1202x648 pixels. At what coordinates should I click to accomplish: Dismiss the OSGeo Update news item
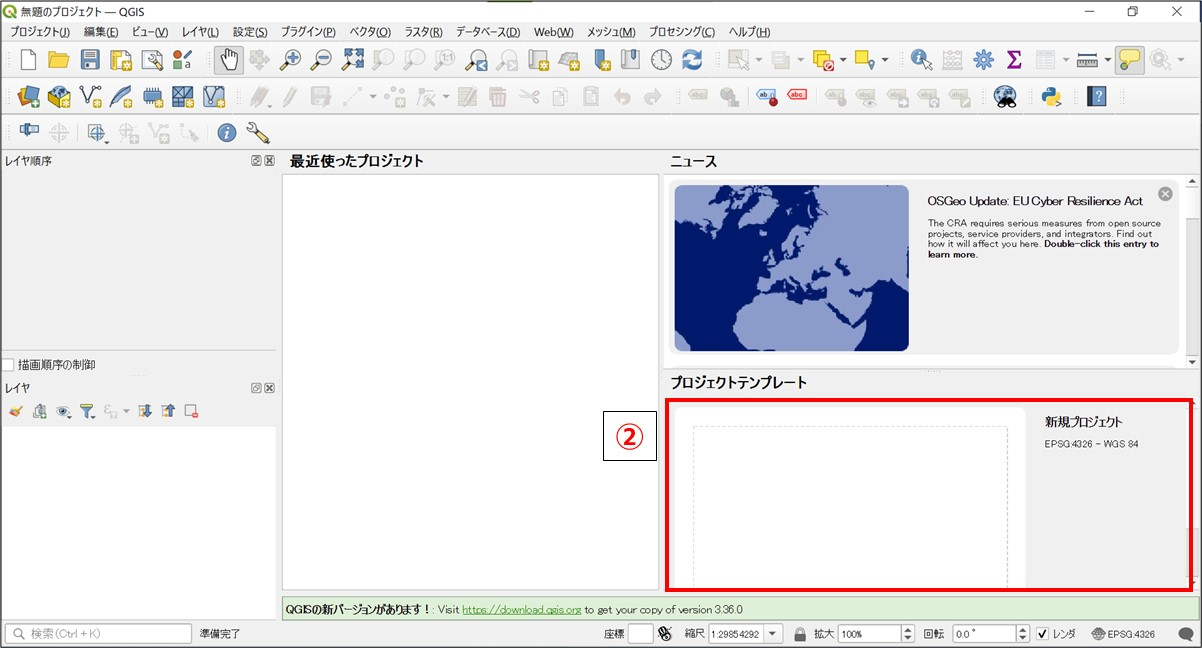[x=1165, y=194]
